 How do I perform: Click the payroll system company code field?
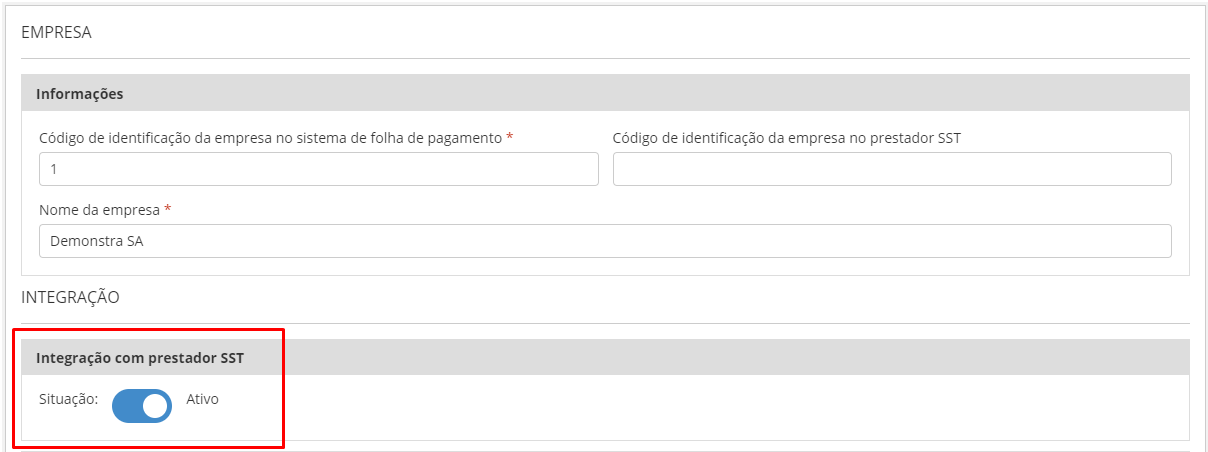[318, 170]
